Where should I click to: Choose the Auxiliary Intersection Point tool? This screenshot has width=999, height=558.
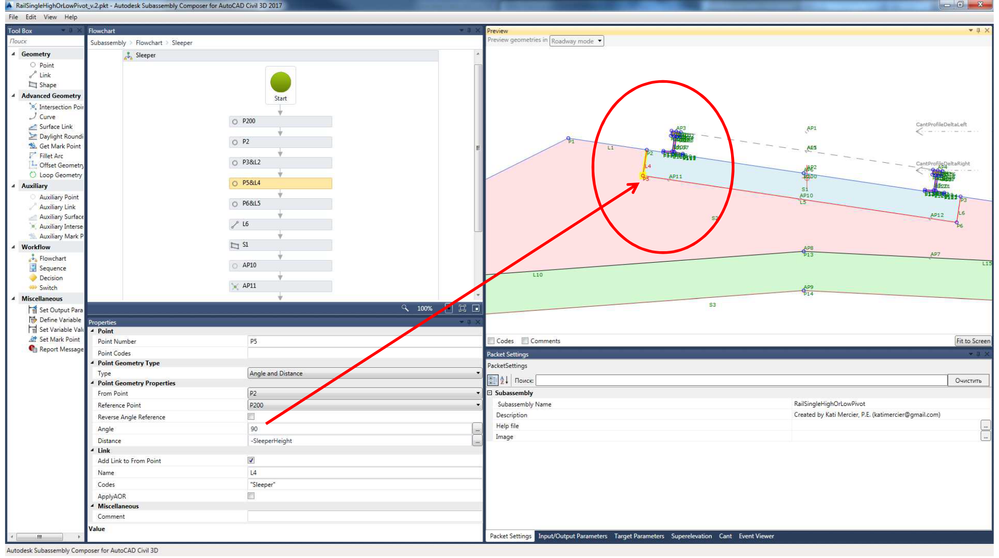tap(55, 227)
